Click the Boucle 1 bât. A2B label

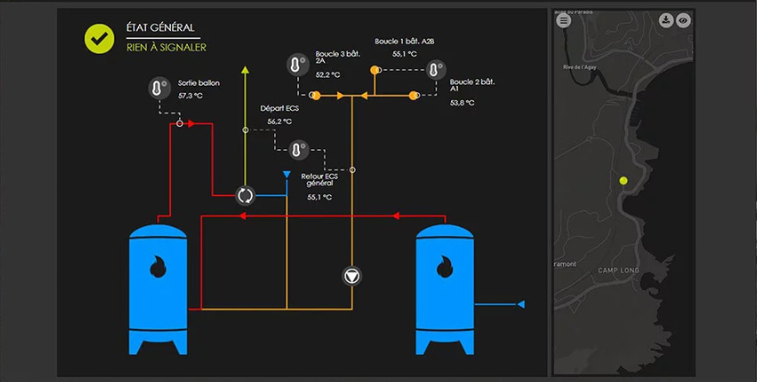[405, 42]
